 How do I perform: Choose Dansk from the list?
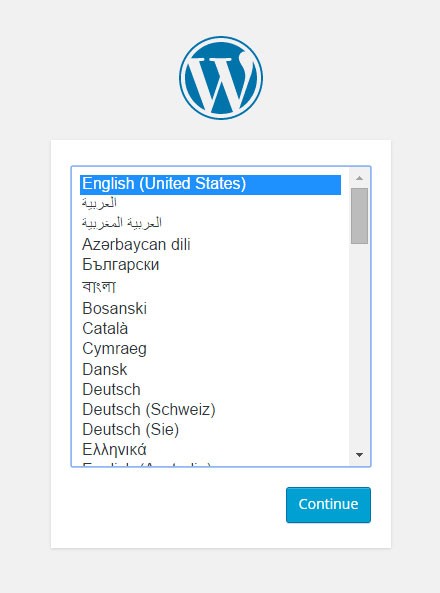[210, 369]
